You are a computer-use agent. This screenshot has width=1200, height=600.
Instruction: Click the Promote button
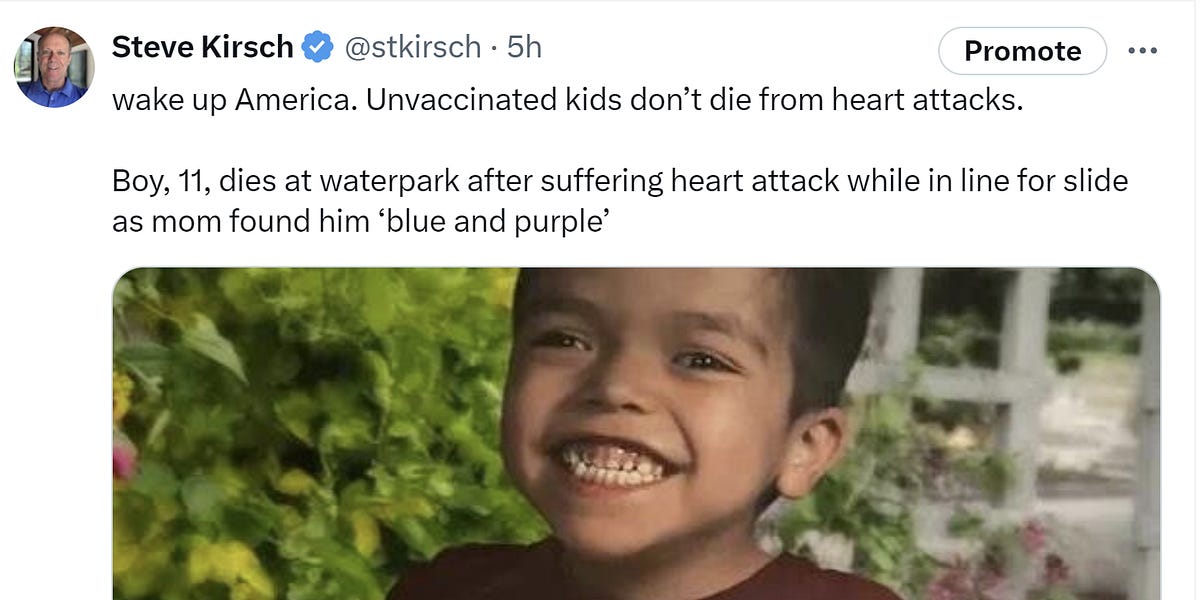point(1022,51)
